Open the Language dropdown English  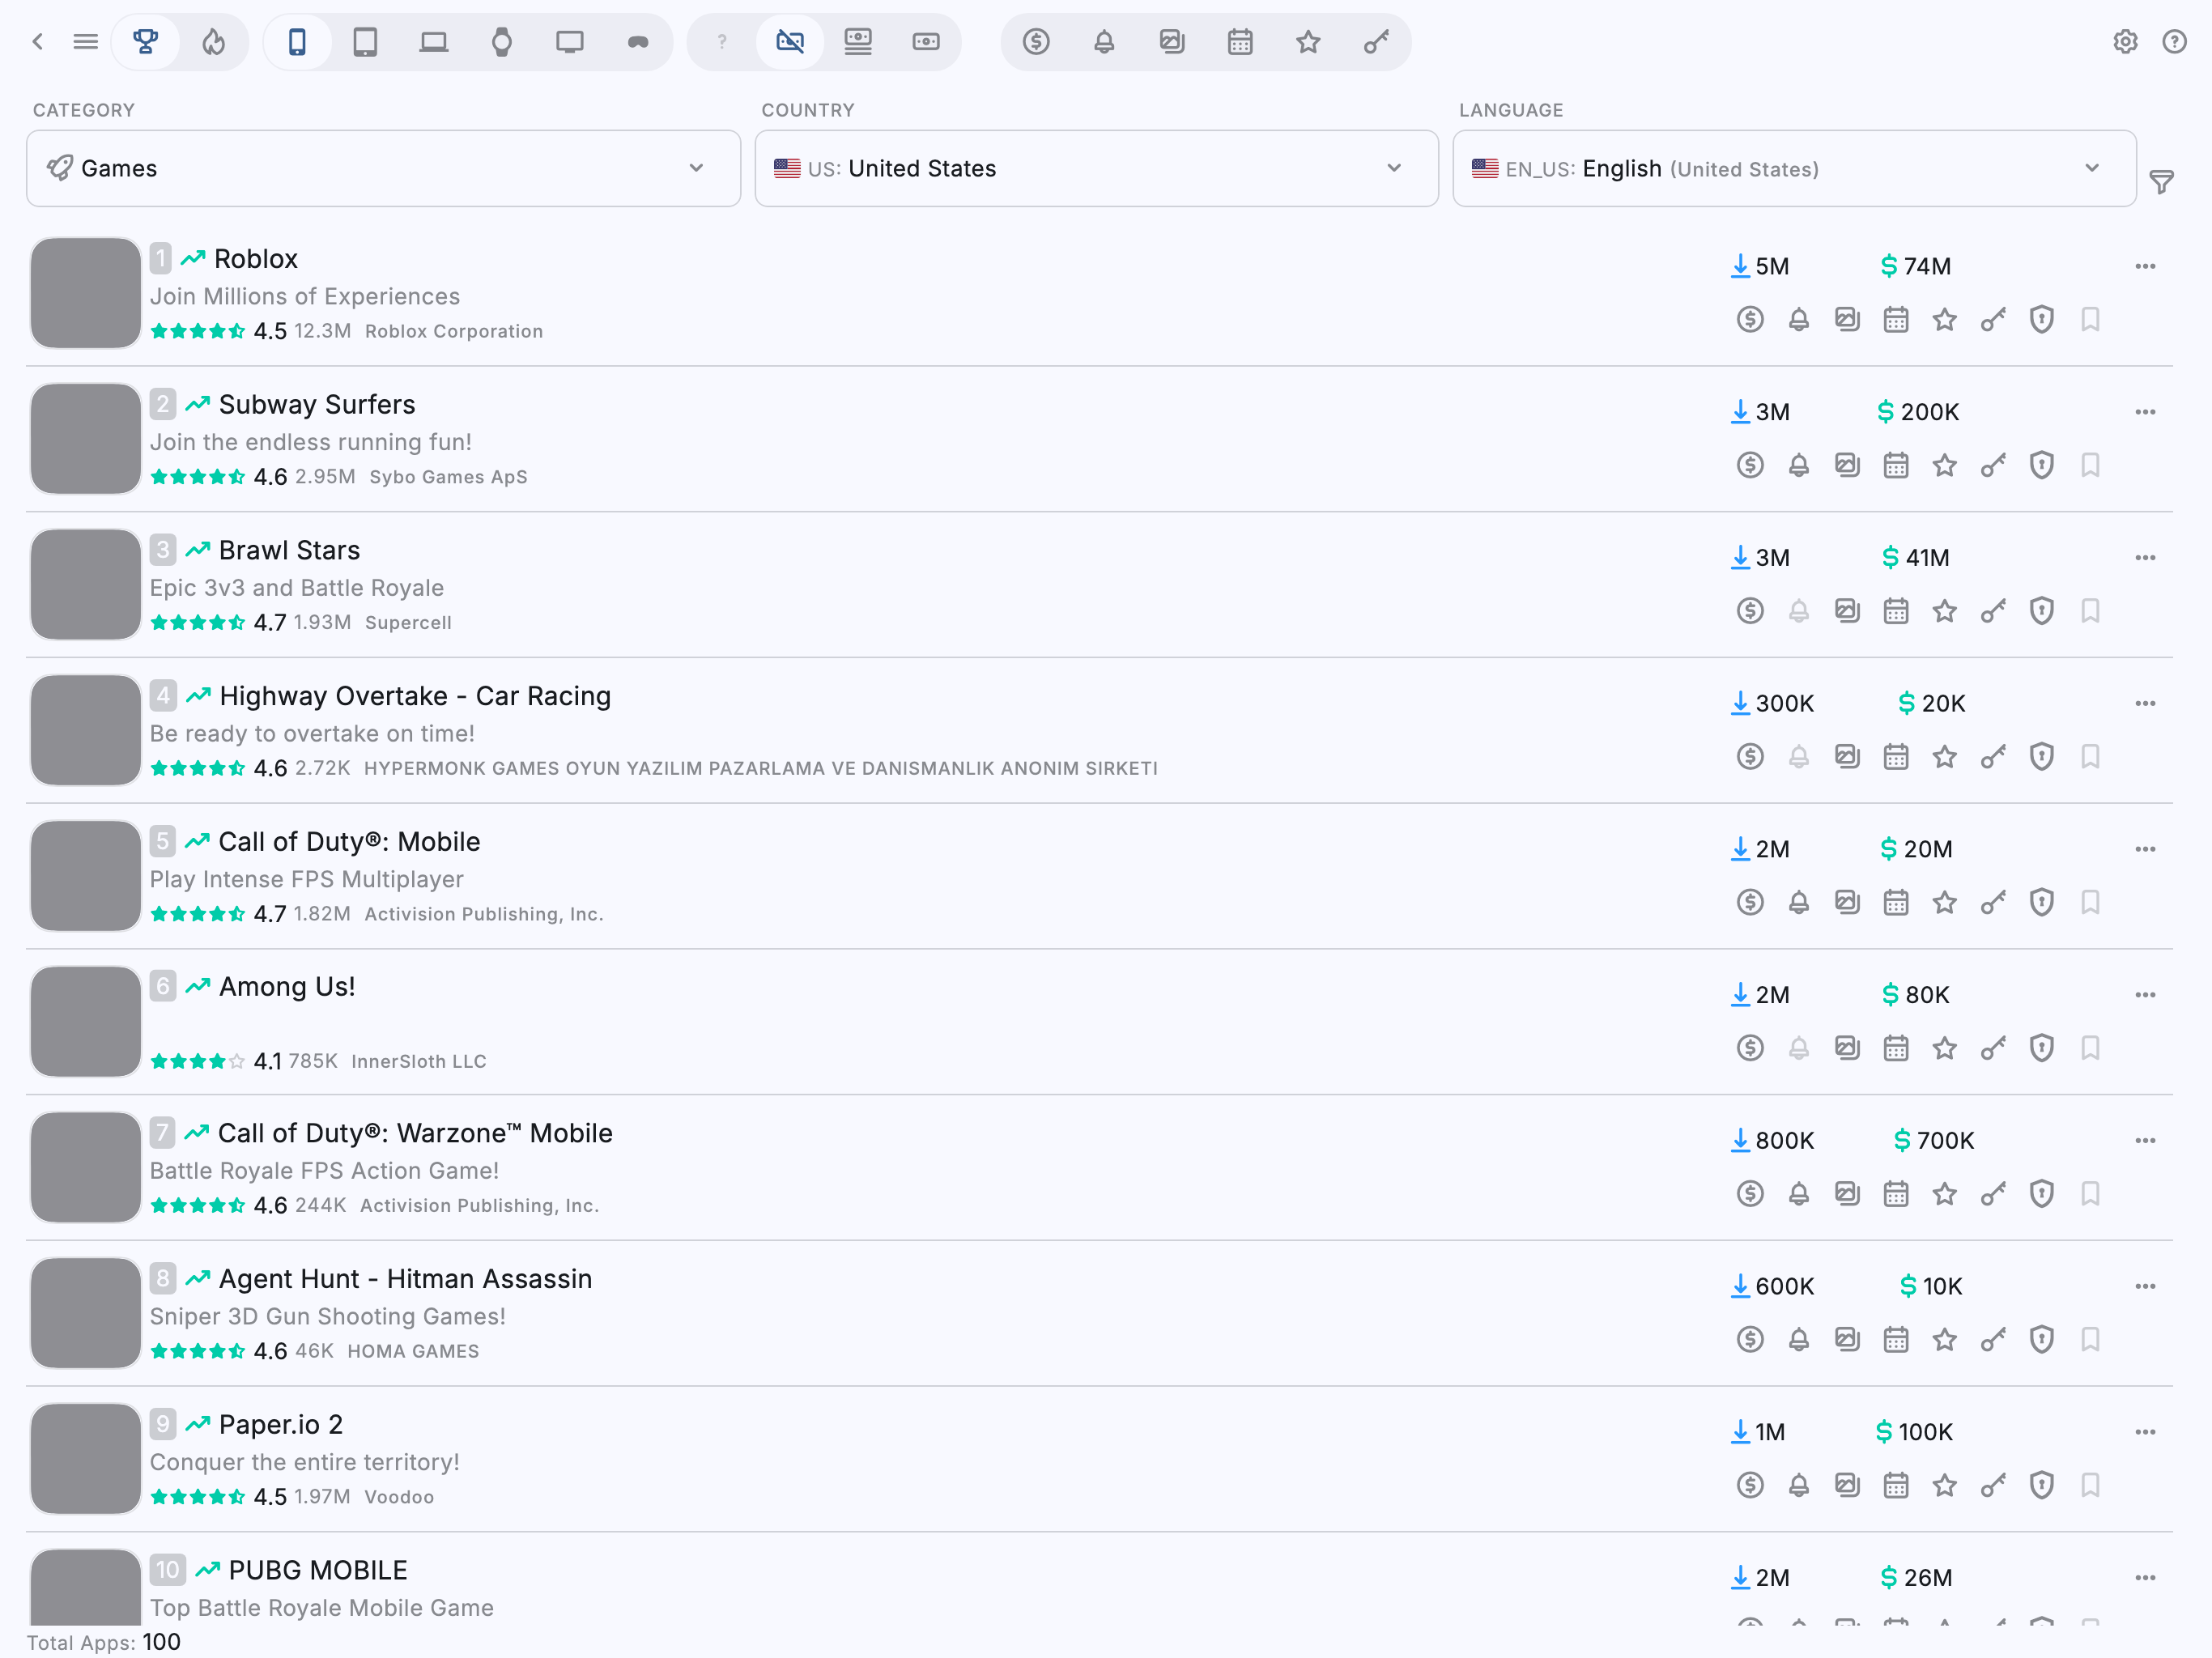point(1793,169)
